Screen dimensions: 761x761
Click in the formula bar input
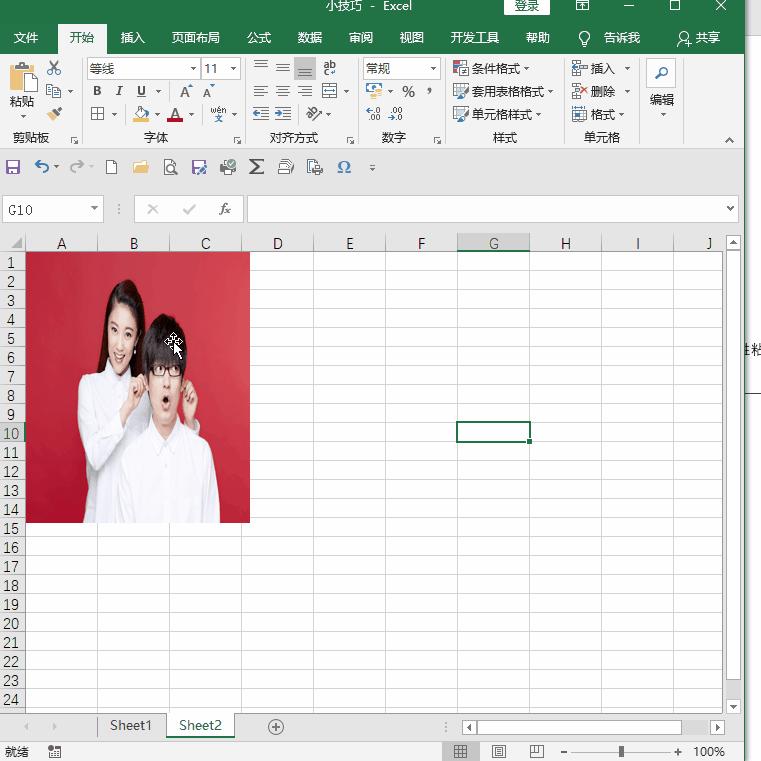pos(484,209)
